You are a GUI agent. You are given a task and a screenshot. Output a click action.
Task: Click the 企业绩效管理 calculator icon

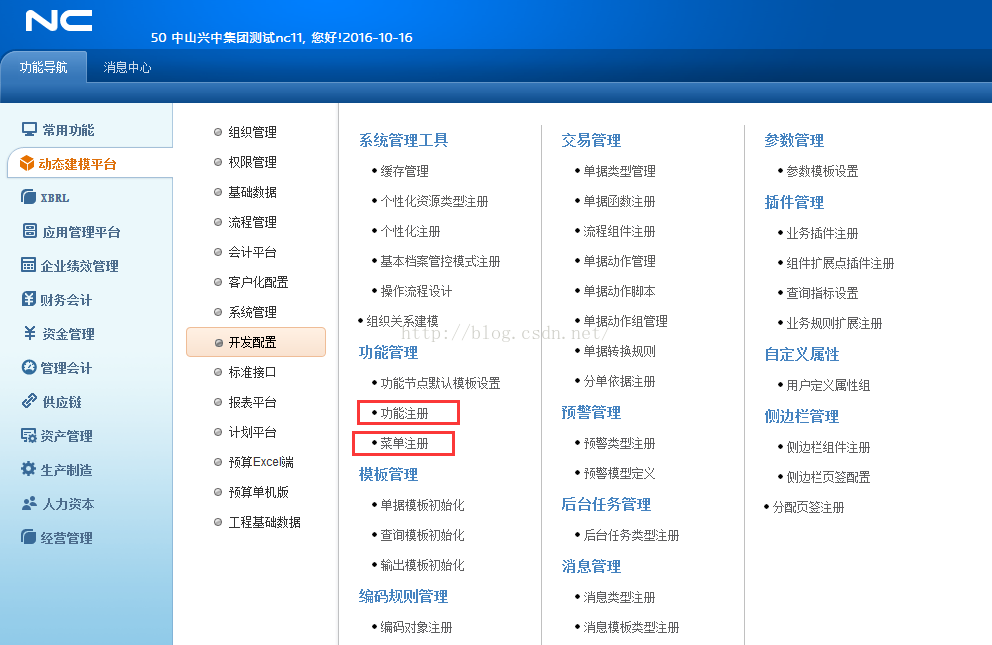[x=28, y=265]
